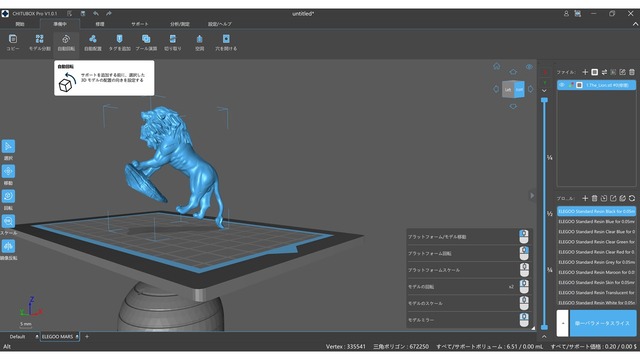Toggle the white checkbox on The_Lion.stl row
The image size is (640, 360).
click(x=579, y=85)
